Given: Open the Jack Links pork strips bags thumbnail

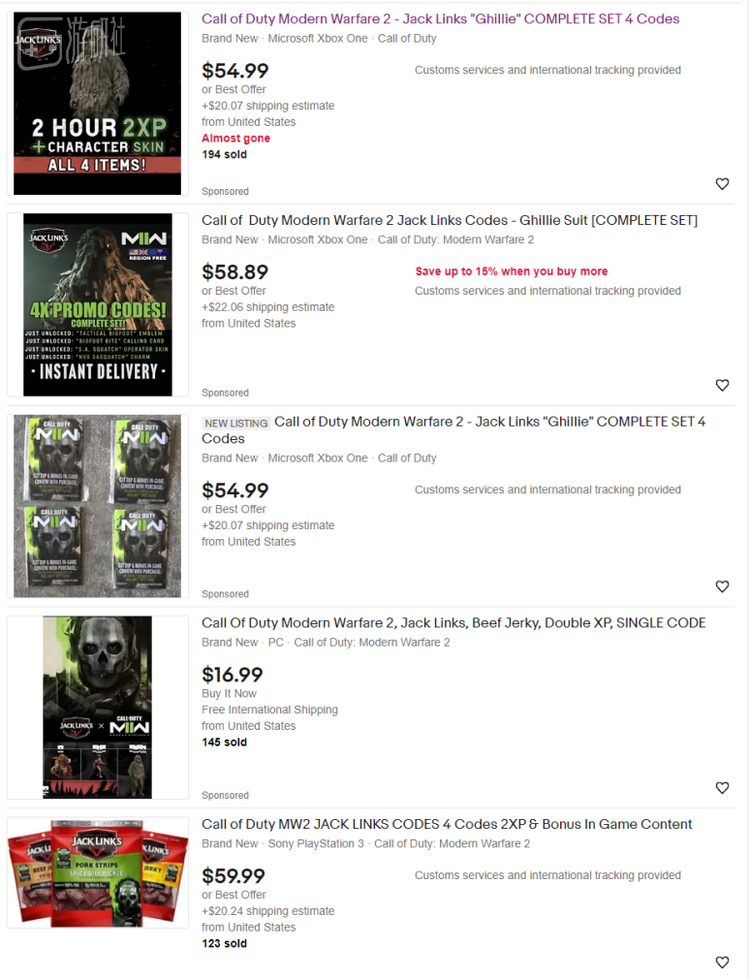Looking at the screenshot, I should coord(97,873).
